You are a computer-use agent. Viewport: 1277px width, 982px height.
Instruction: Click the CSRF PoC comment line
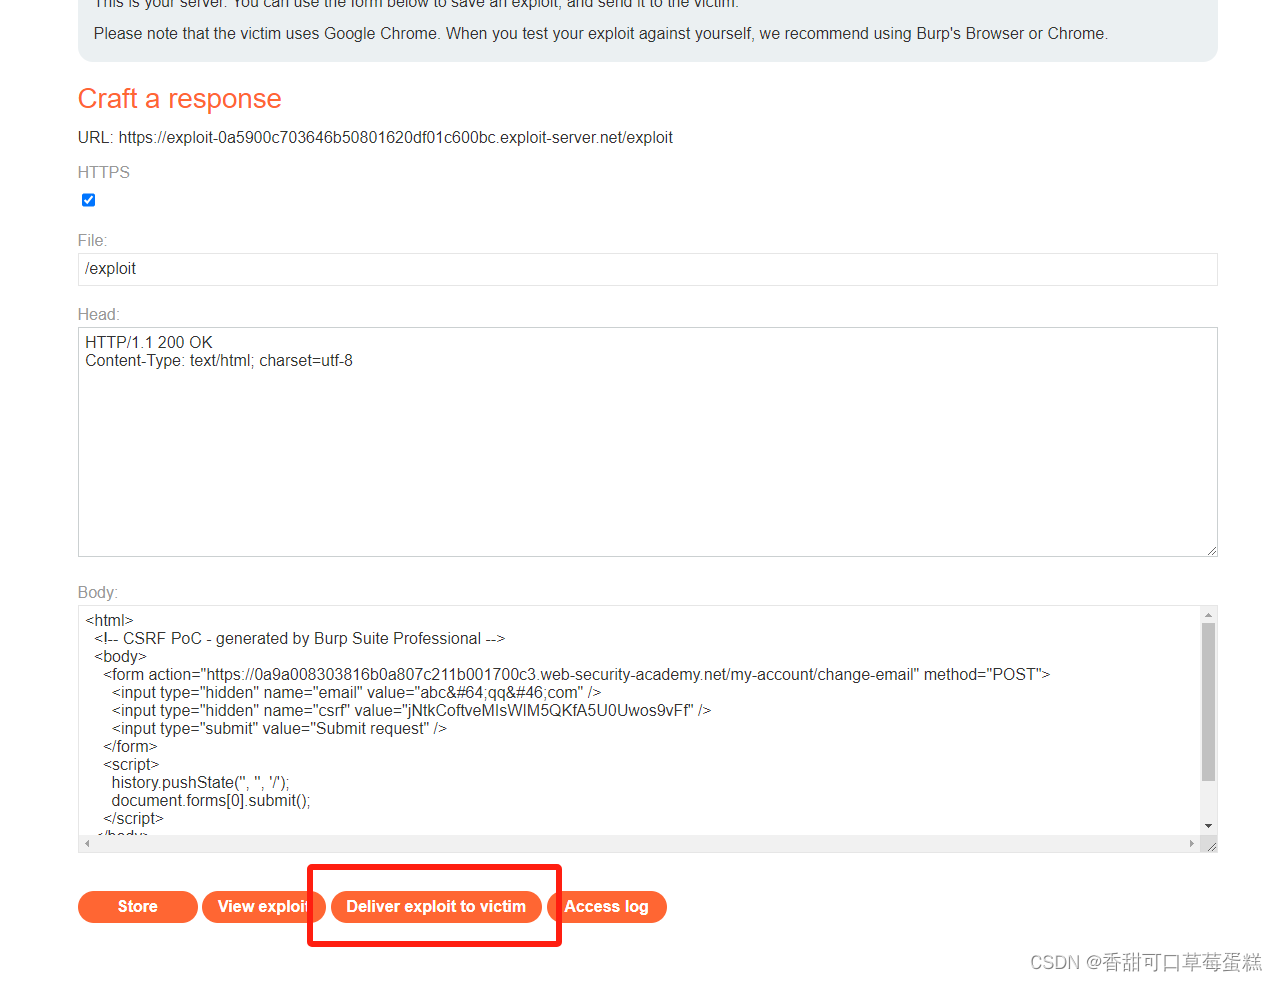(x=299, y=639)
